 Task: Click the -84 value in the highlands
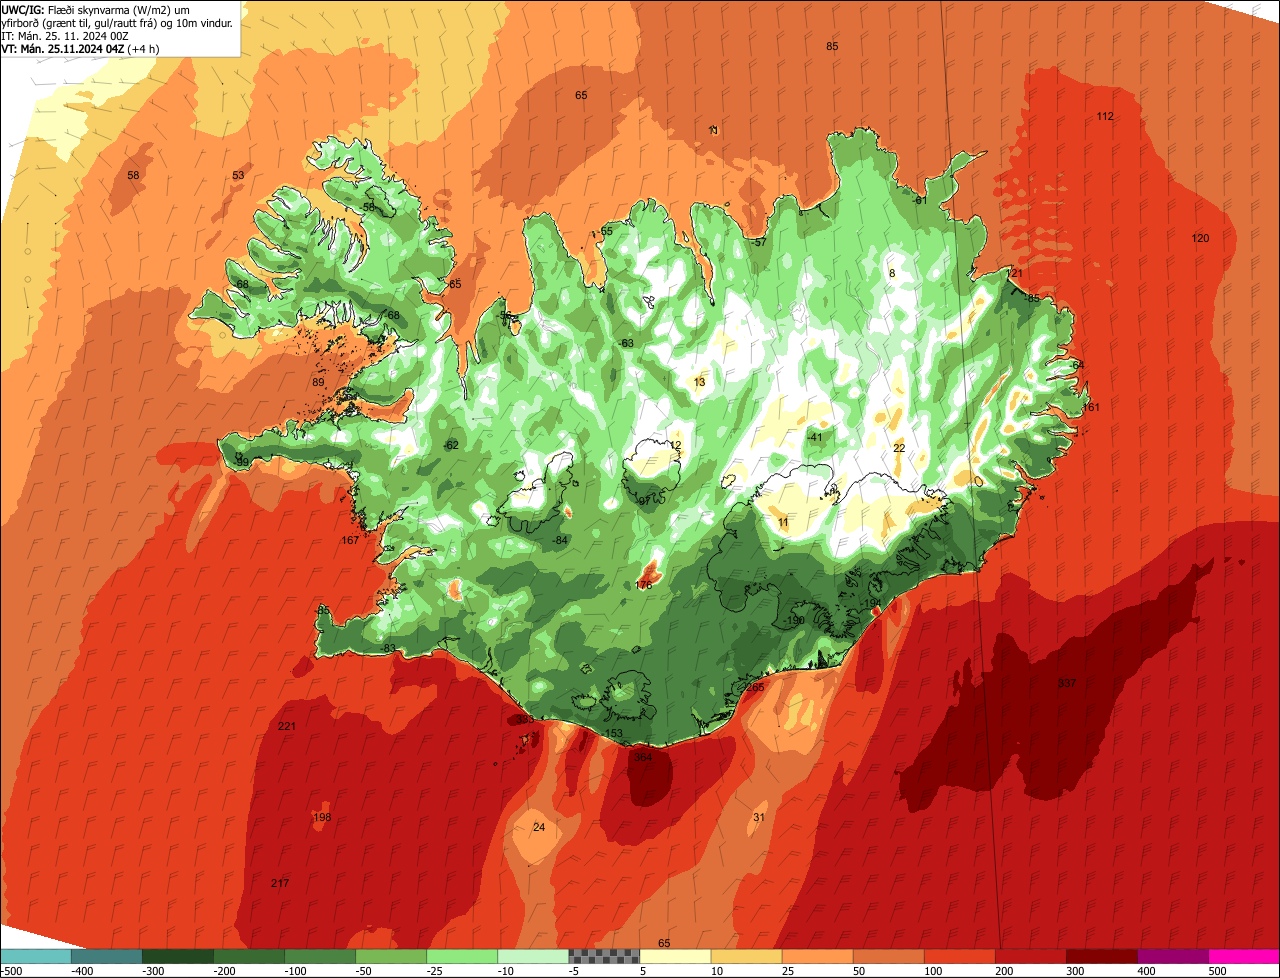tap(561, 540)
